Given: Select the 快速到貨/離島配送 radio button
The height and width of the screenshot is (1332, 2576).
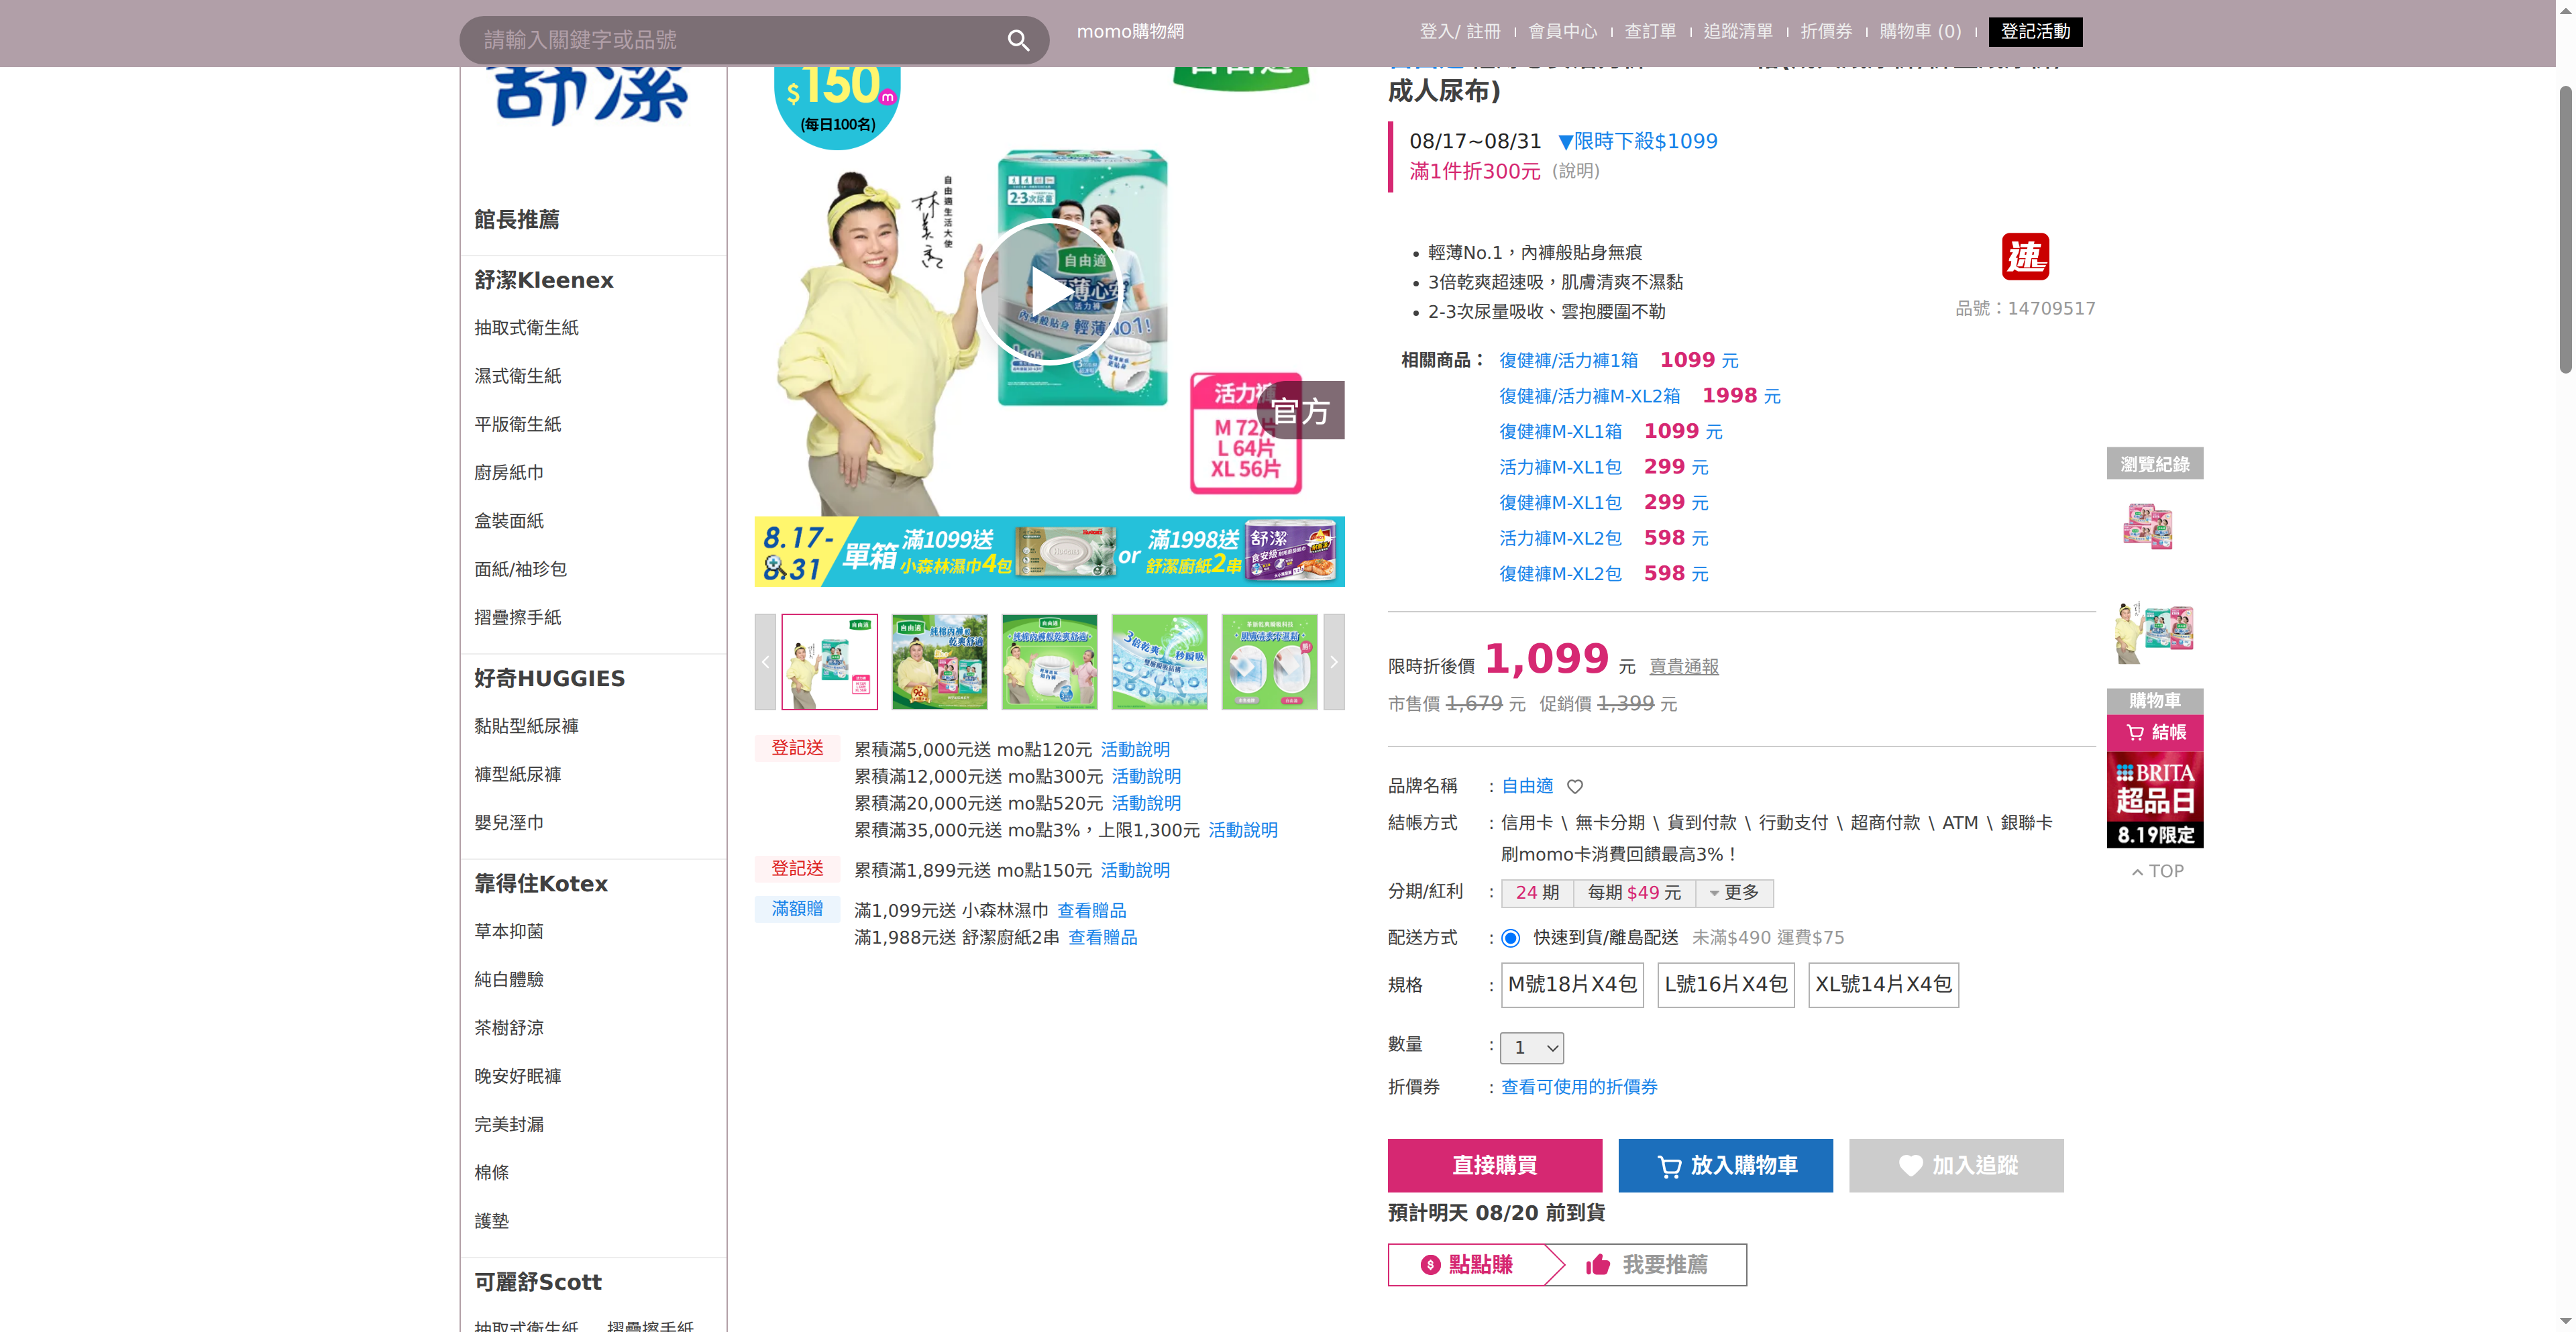Looking at the screenshot, I should (1510, 938).
